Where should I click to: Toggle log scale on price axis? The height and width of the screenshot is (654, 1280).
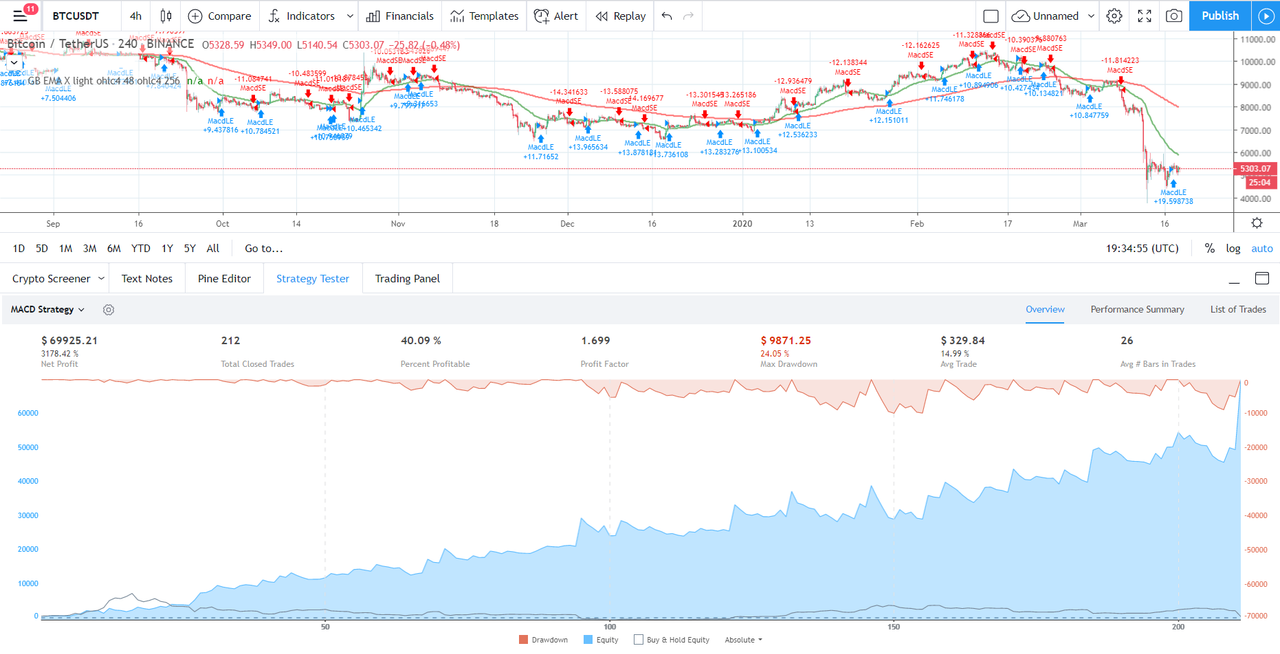point(1233,248)
